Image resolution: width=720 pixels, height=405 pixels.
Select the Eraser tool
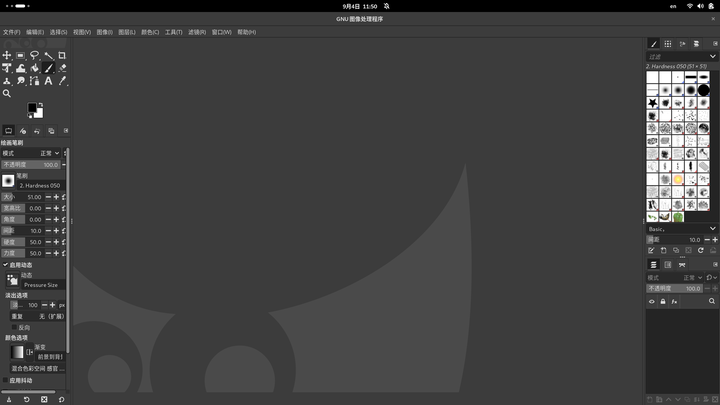click(62, 68)
